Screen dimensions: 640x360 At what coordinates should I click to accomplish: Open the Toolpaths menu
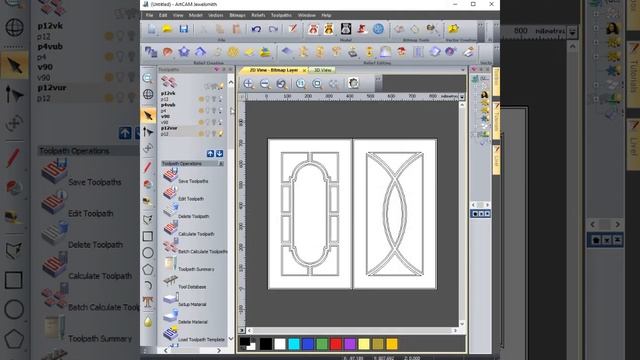click(281, 15)
